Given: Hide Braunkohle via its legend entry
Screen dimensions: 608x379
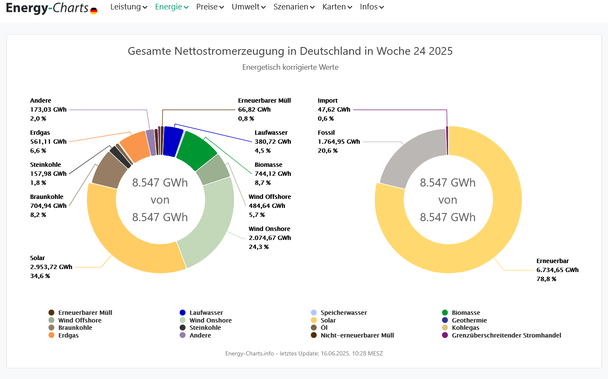Looking at the screenshot, I should (x=71, y=328).
